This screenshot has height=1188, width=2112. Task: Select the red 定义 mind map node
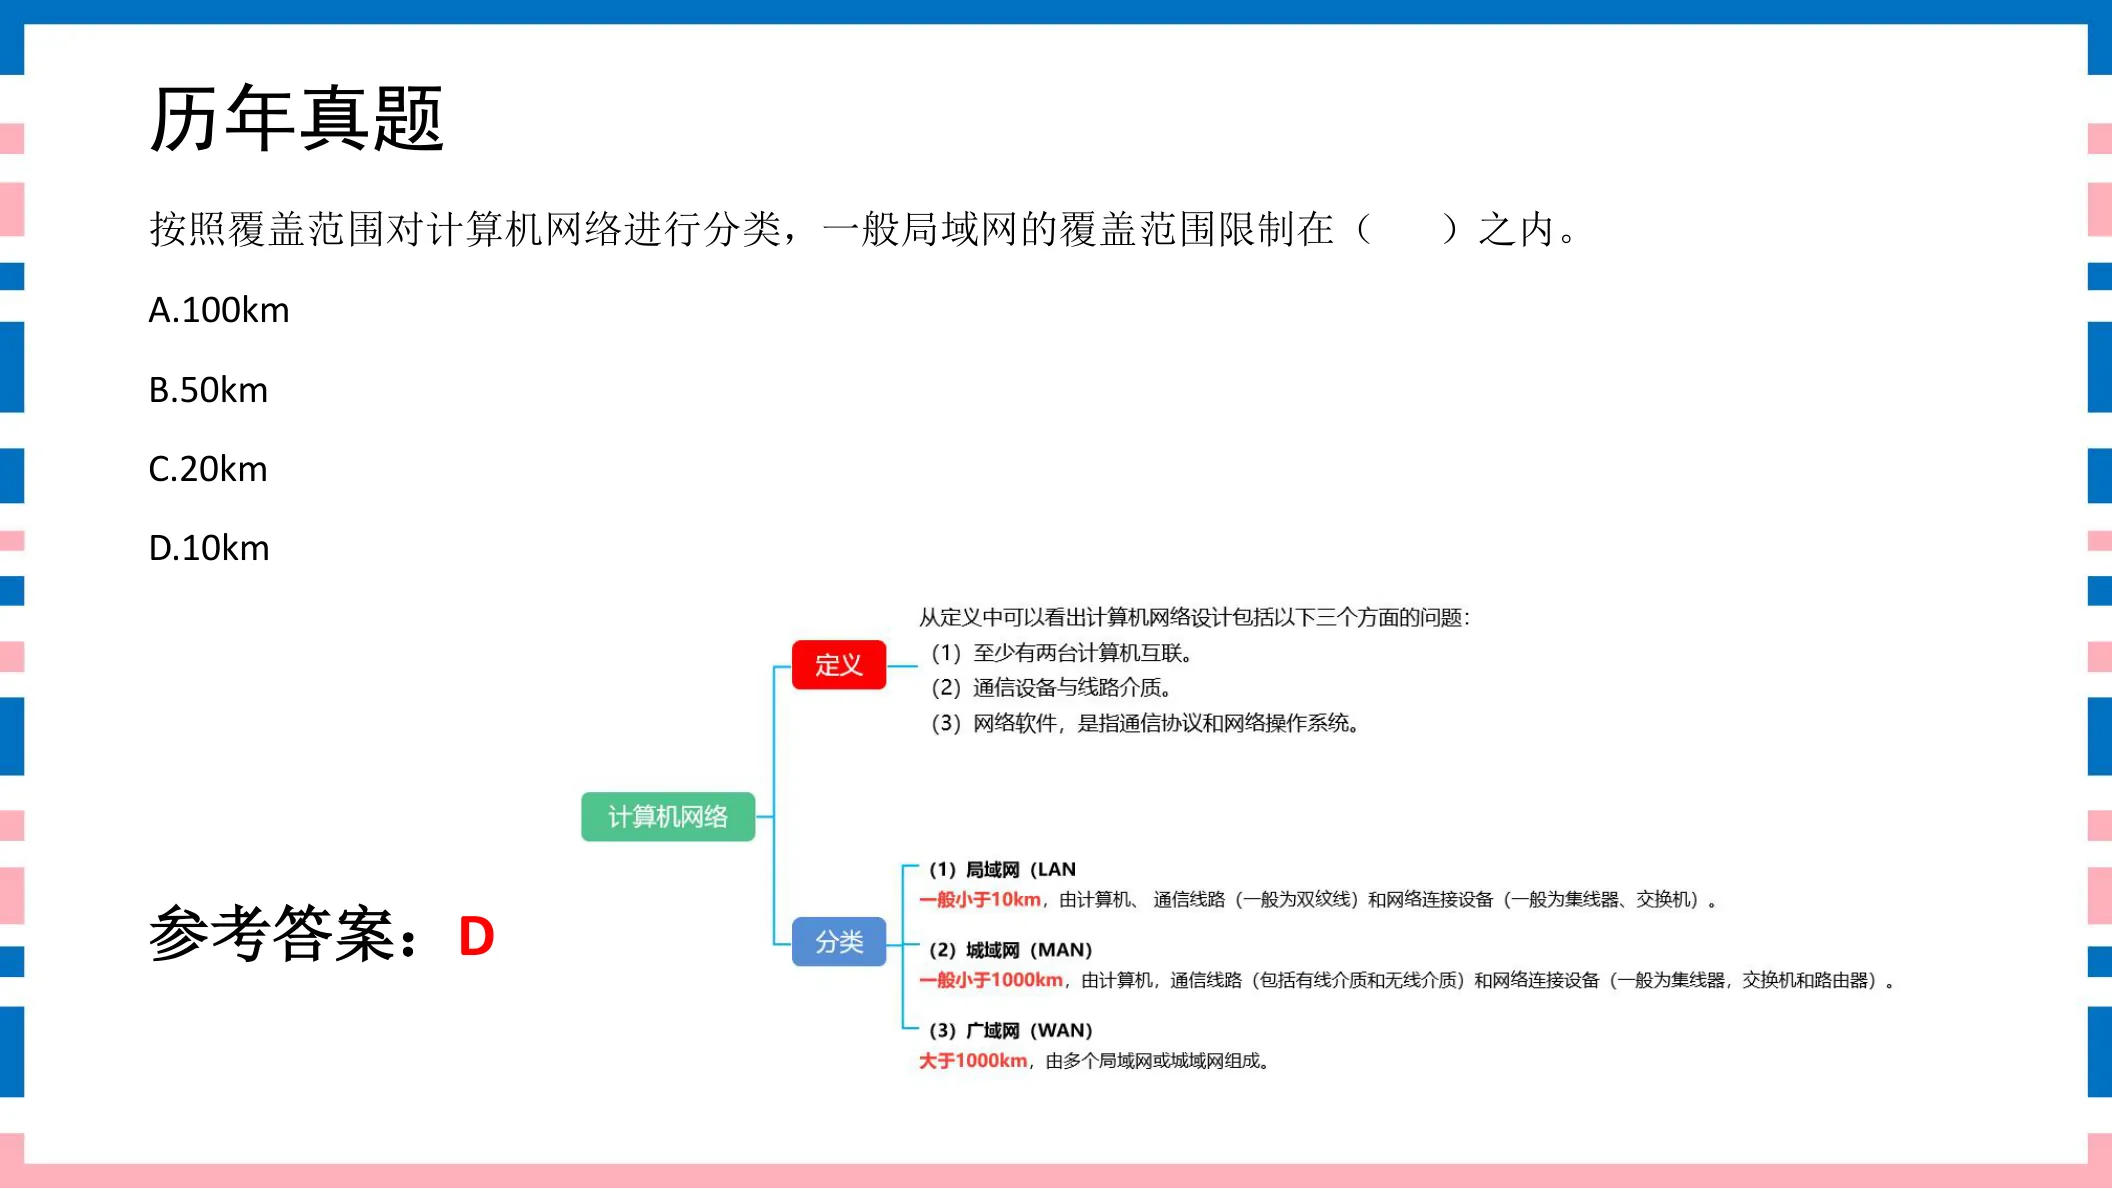click(839, 665)
